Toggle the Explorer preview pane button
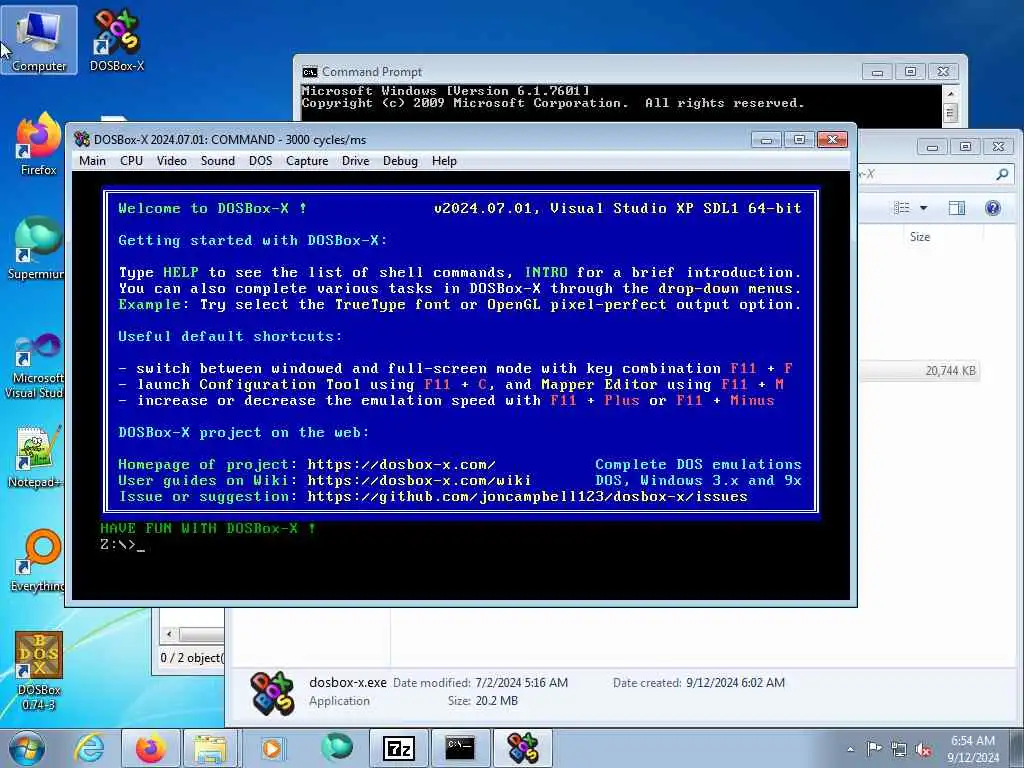The height and width of the screenshot is (768, 1024). 957,208
